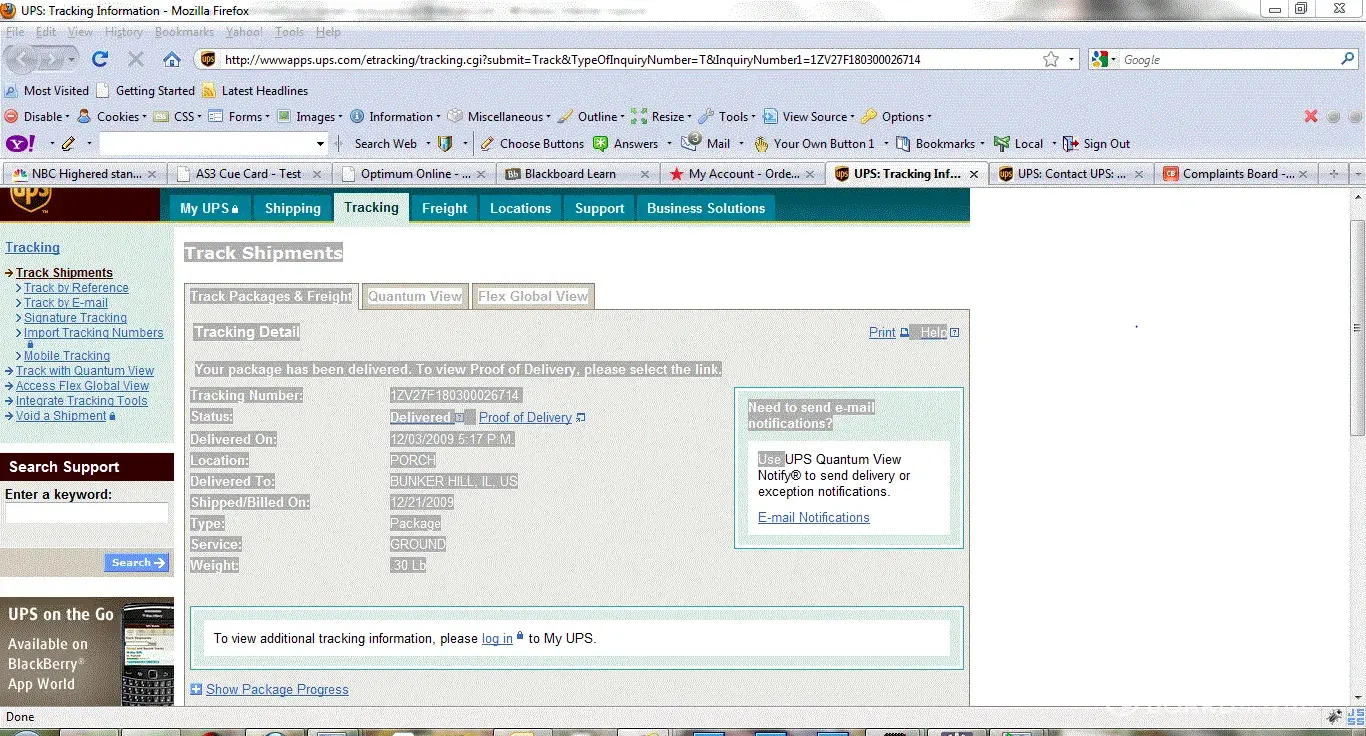Open Yahoo Mail from the toolbar
The height and width of the screenshot is (736, 1366).
(708, 144)
